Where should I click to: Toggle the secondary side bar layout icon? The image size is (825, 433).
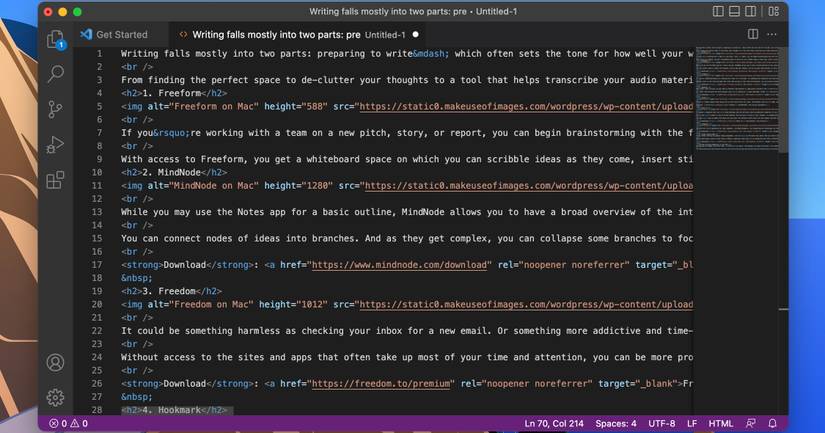pyautogui.click(x=750, y=11)
